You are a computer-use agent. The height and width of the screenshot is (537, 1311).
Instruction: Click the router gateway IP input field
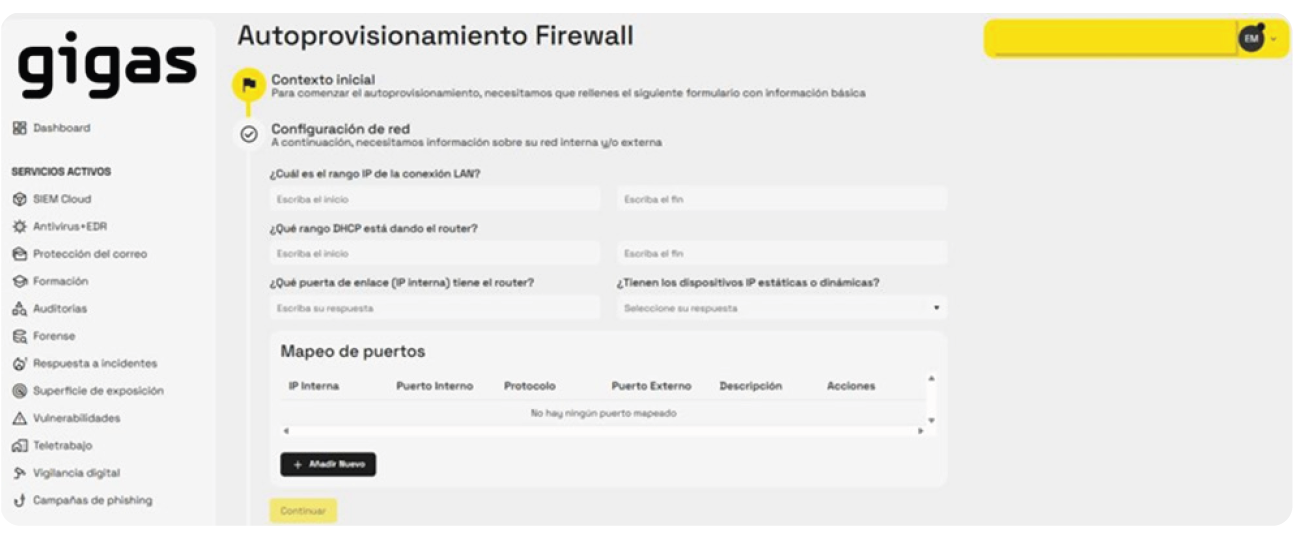(x=435, y=308)
